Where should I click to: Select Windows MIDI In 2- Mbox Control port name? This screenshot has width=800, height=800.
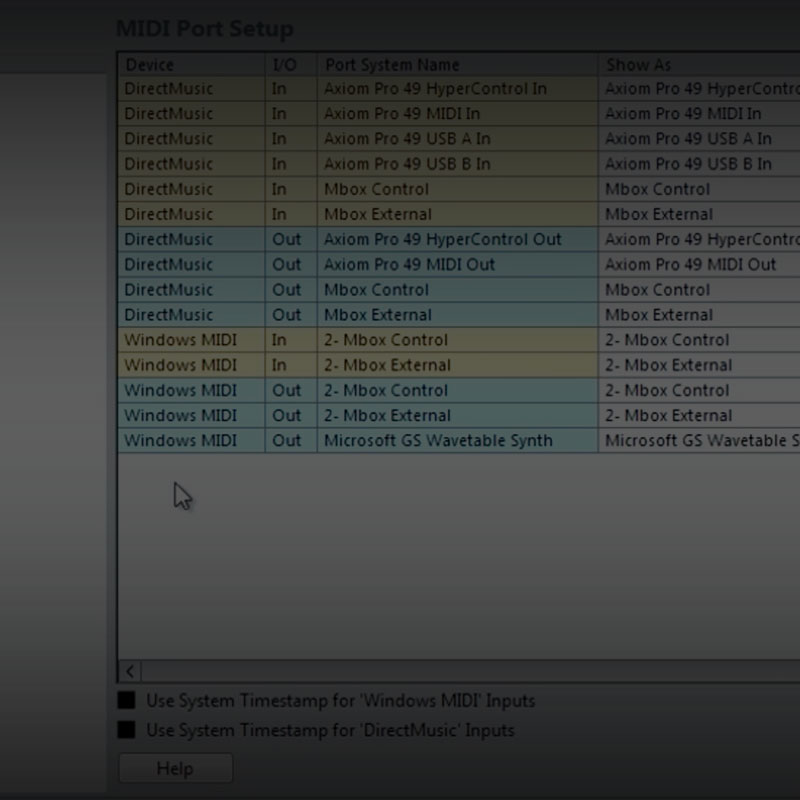point(458,340)
